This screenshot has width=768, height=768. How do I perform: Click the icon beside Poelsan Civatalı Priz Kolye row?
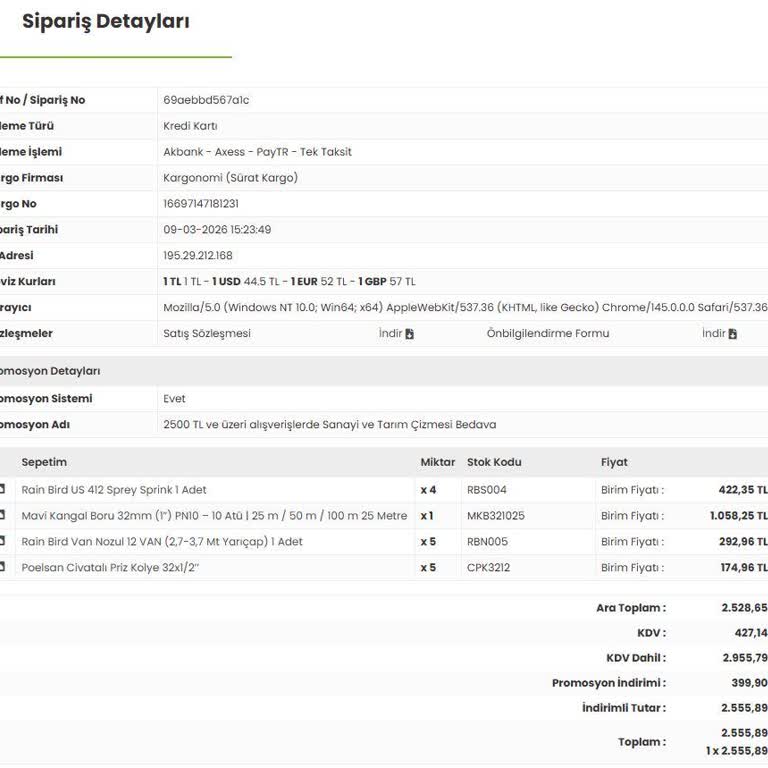pos(2,568)
